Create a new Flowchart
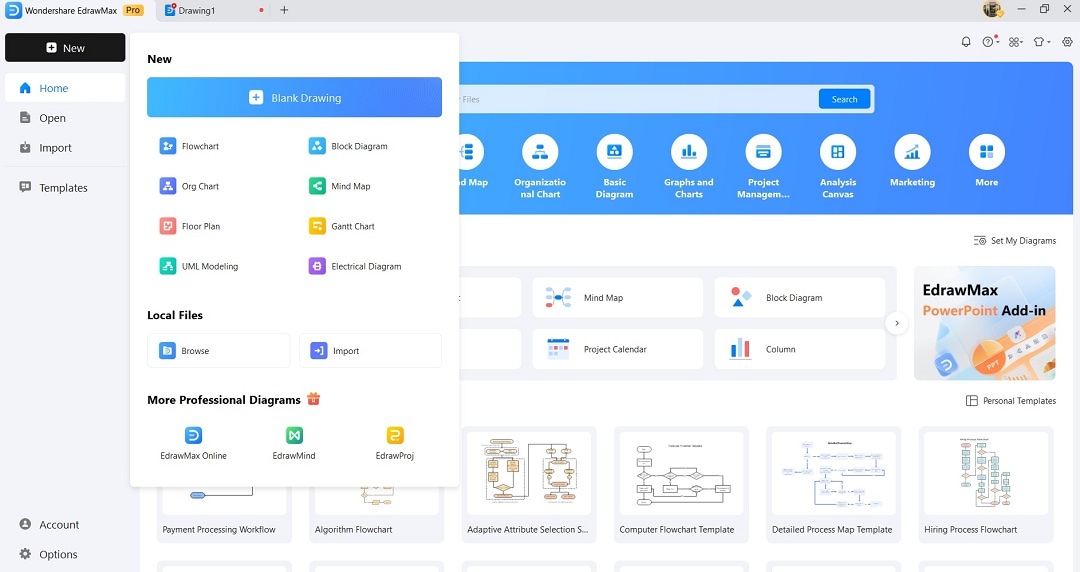Screen dimensions: 1080x572 (x=189, y=146)
